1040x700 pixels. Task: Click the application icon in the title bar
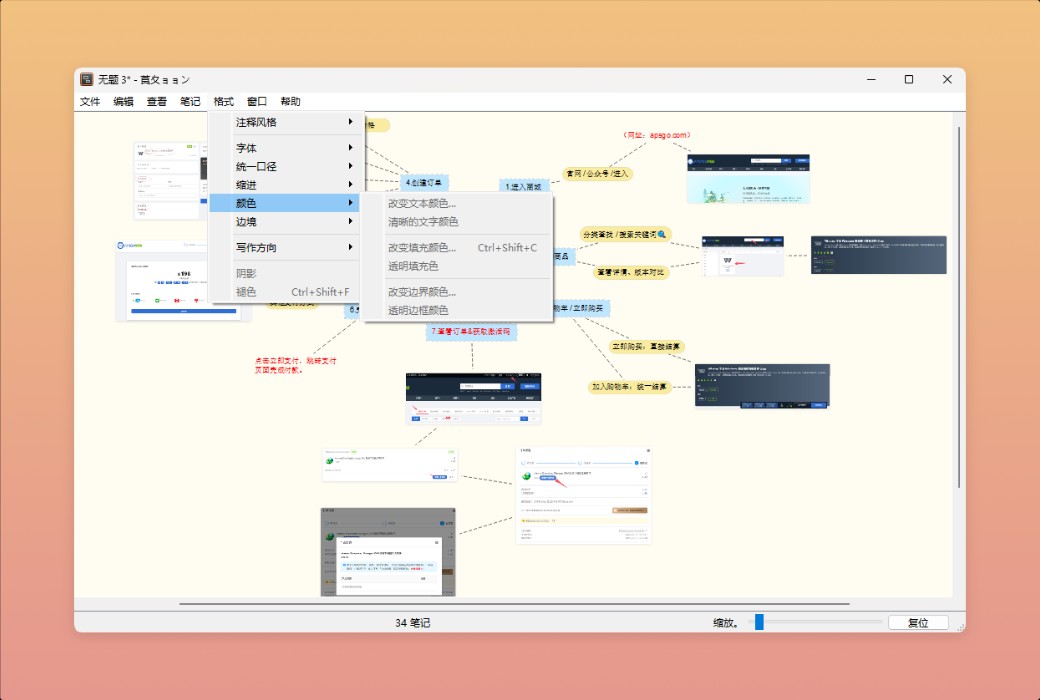click(x=85, y=79)
